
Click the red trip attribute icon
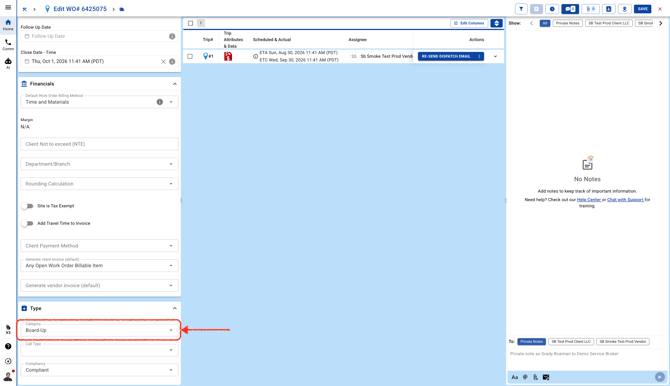228,56
